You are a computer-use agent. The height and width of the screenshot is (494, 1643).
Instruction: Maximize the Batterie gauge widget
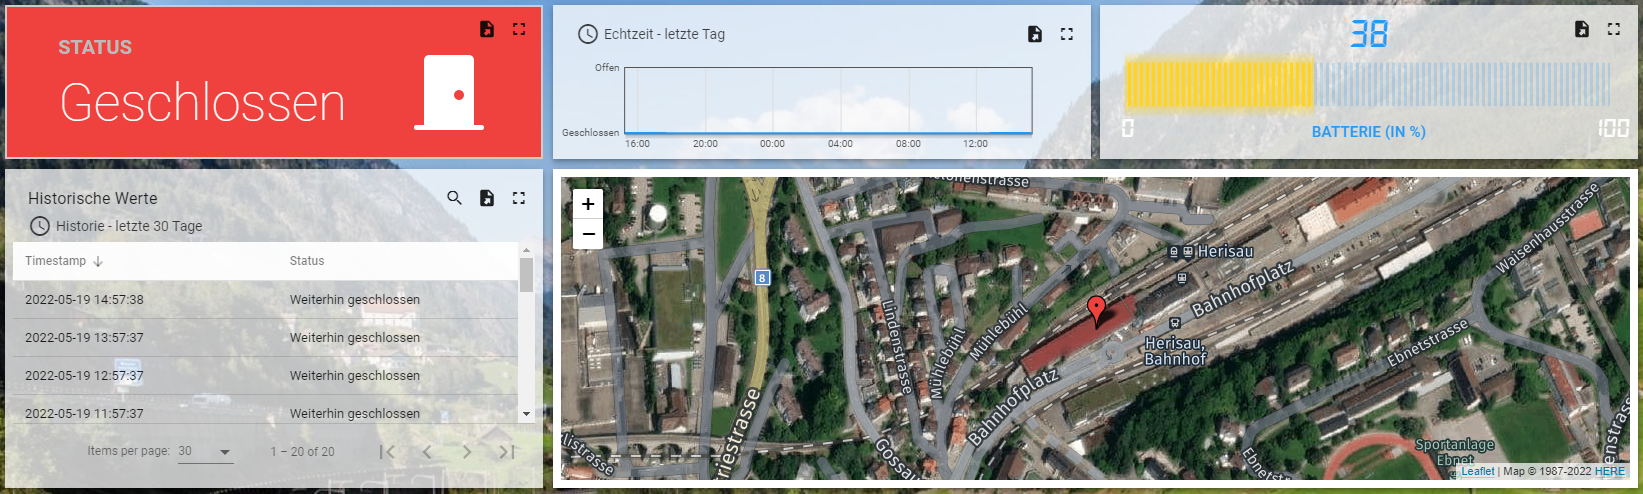(1614, 29)
